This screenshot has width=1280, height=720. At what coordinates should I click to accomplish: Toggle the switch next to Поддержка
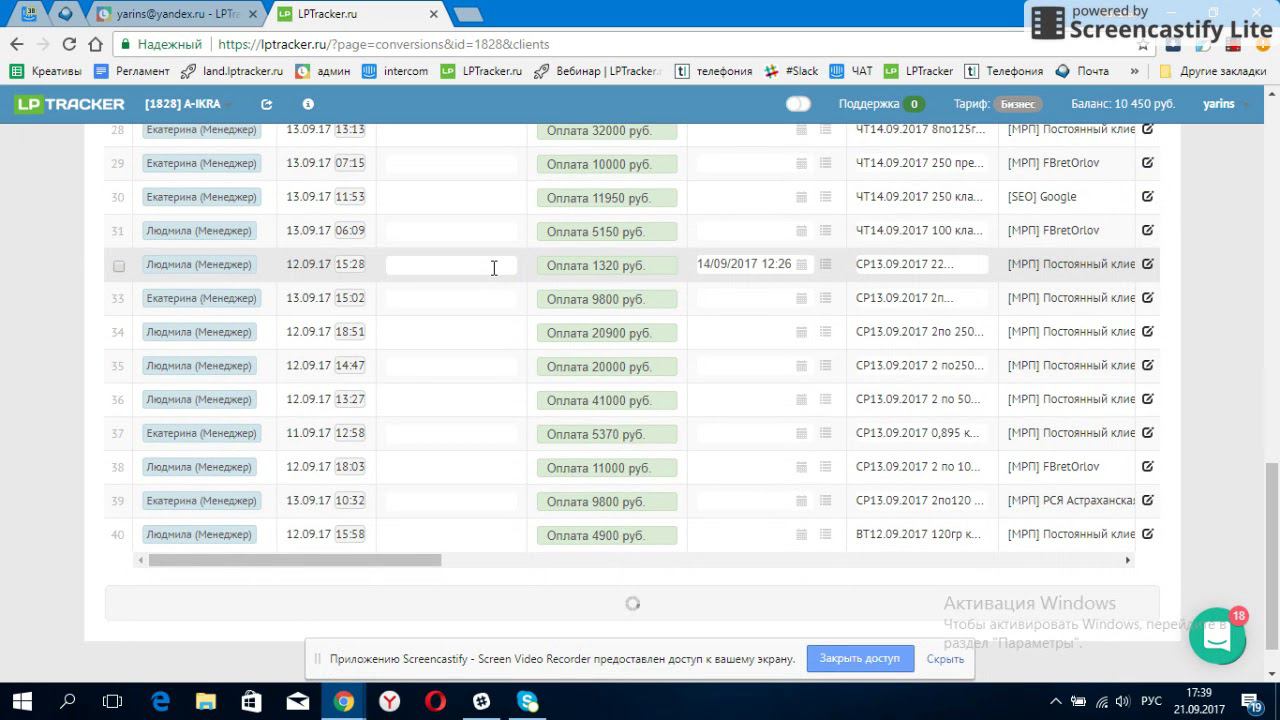point(798,104)
